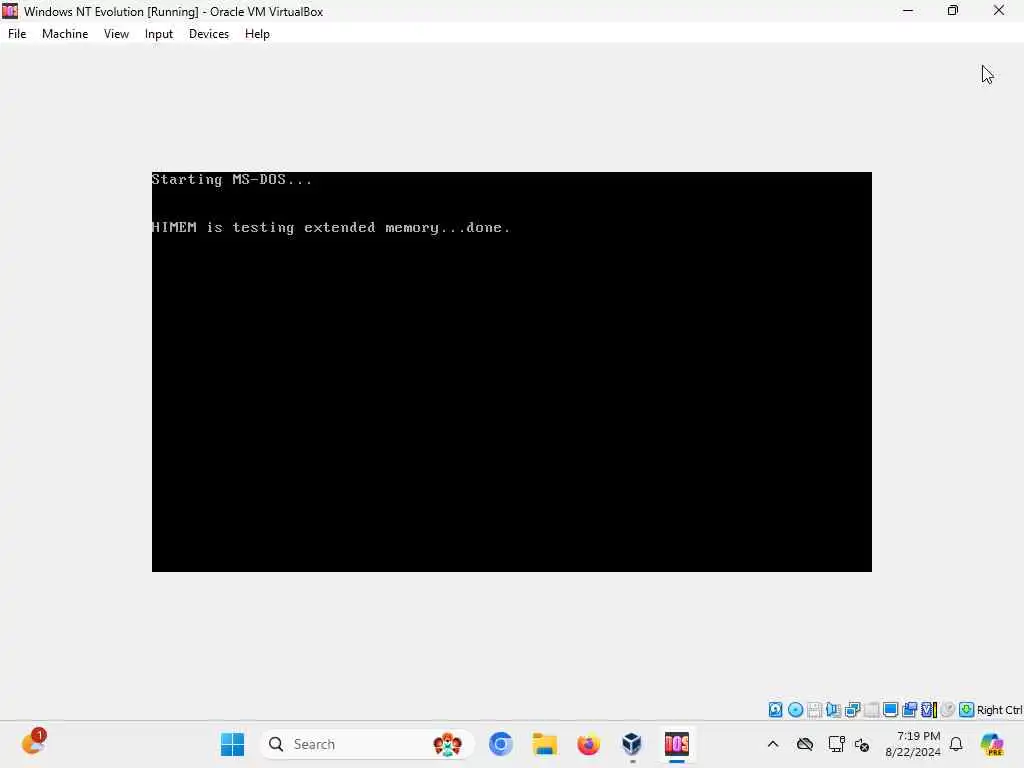Launch Firefox from the taskbar

[588, 744]
